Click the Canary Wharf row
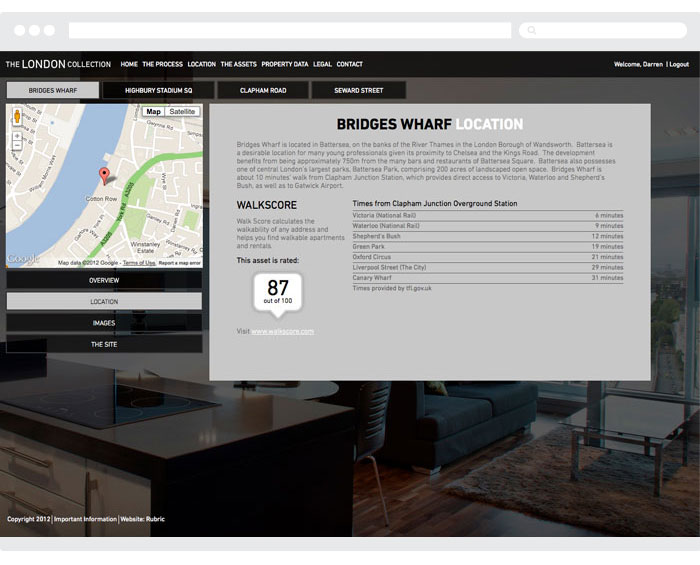The image size is (700, 565). pos(488,278)
